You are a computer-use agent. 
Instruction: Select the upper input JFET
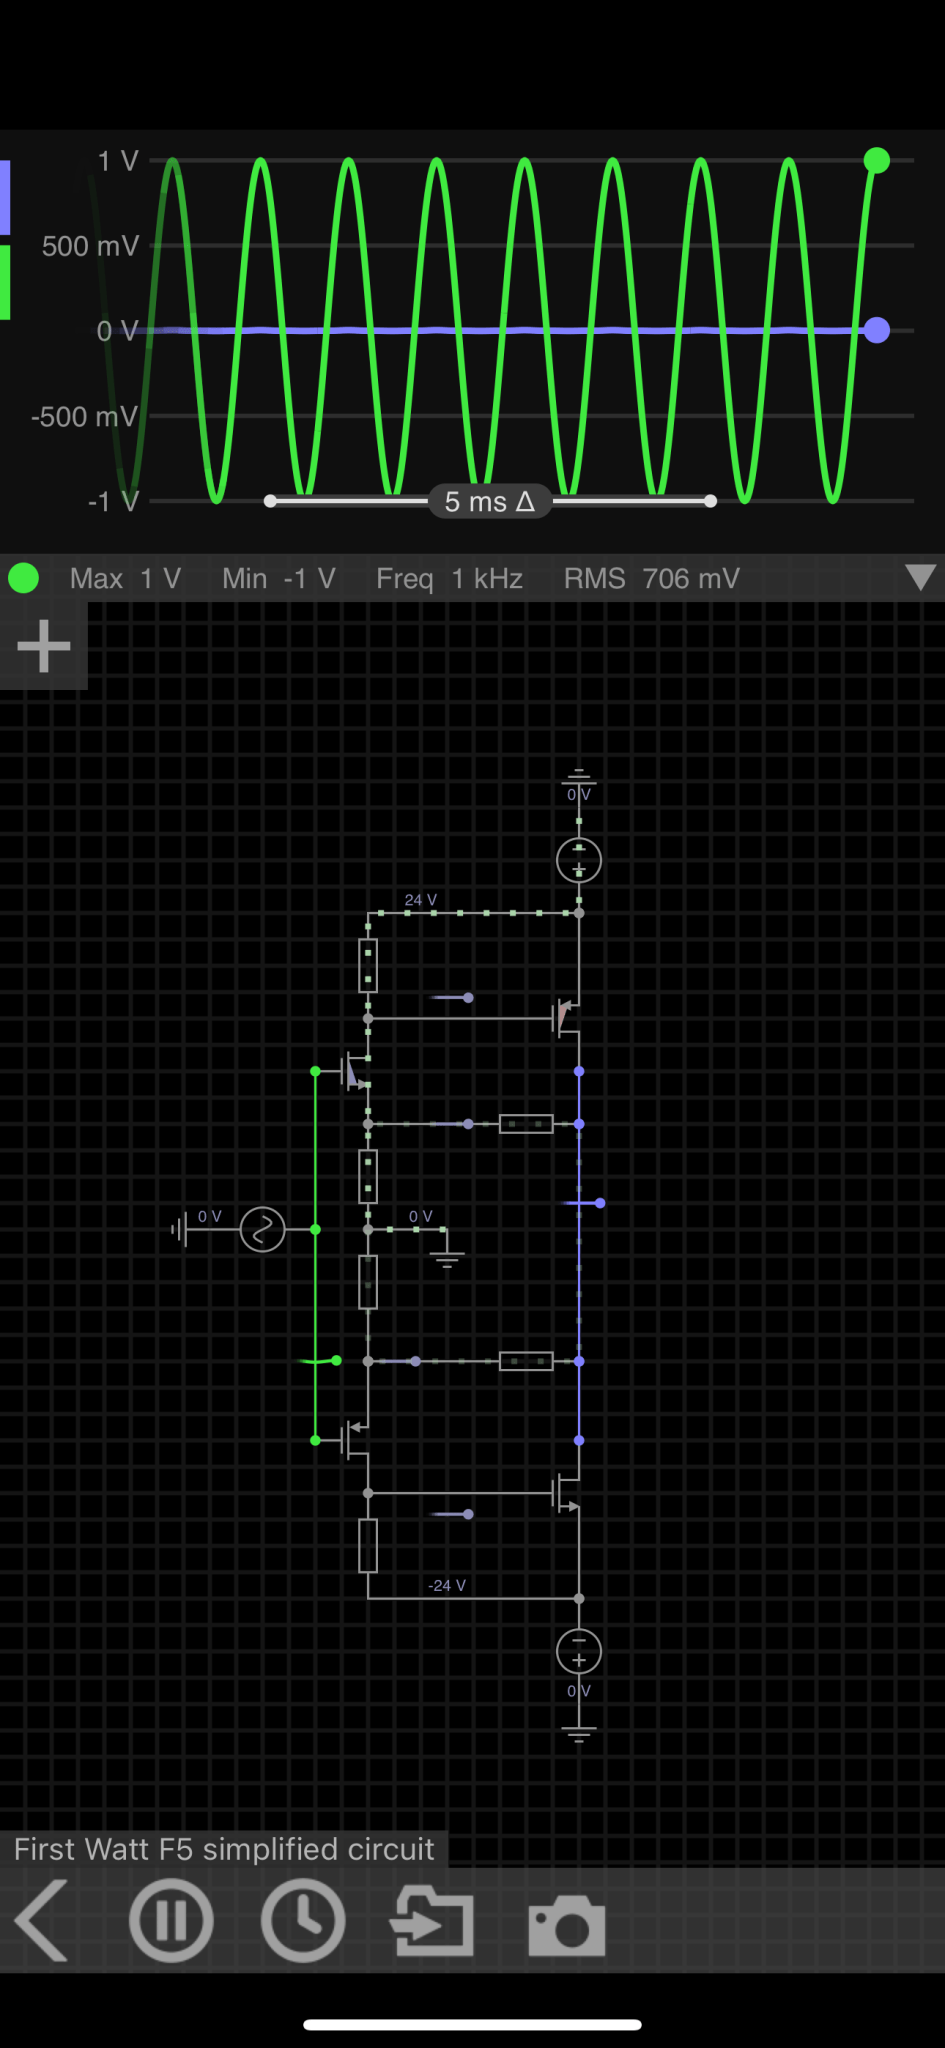[x=355, y=1071]
